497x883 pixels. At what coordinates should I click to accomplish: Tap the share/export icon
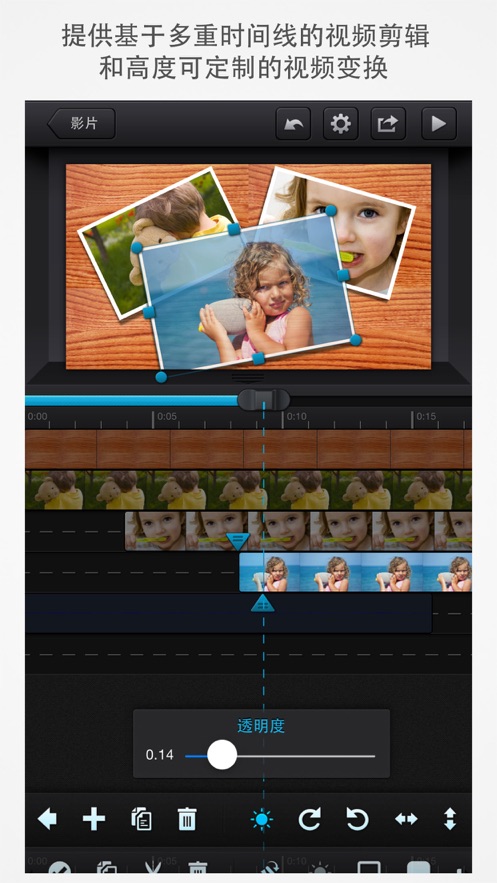pos(388,123)
